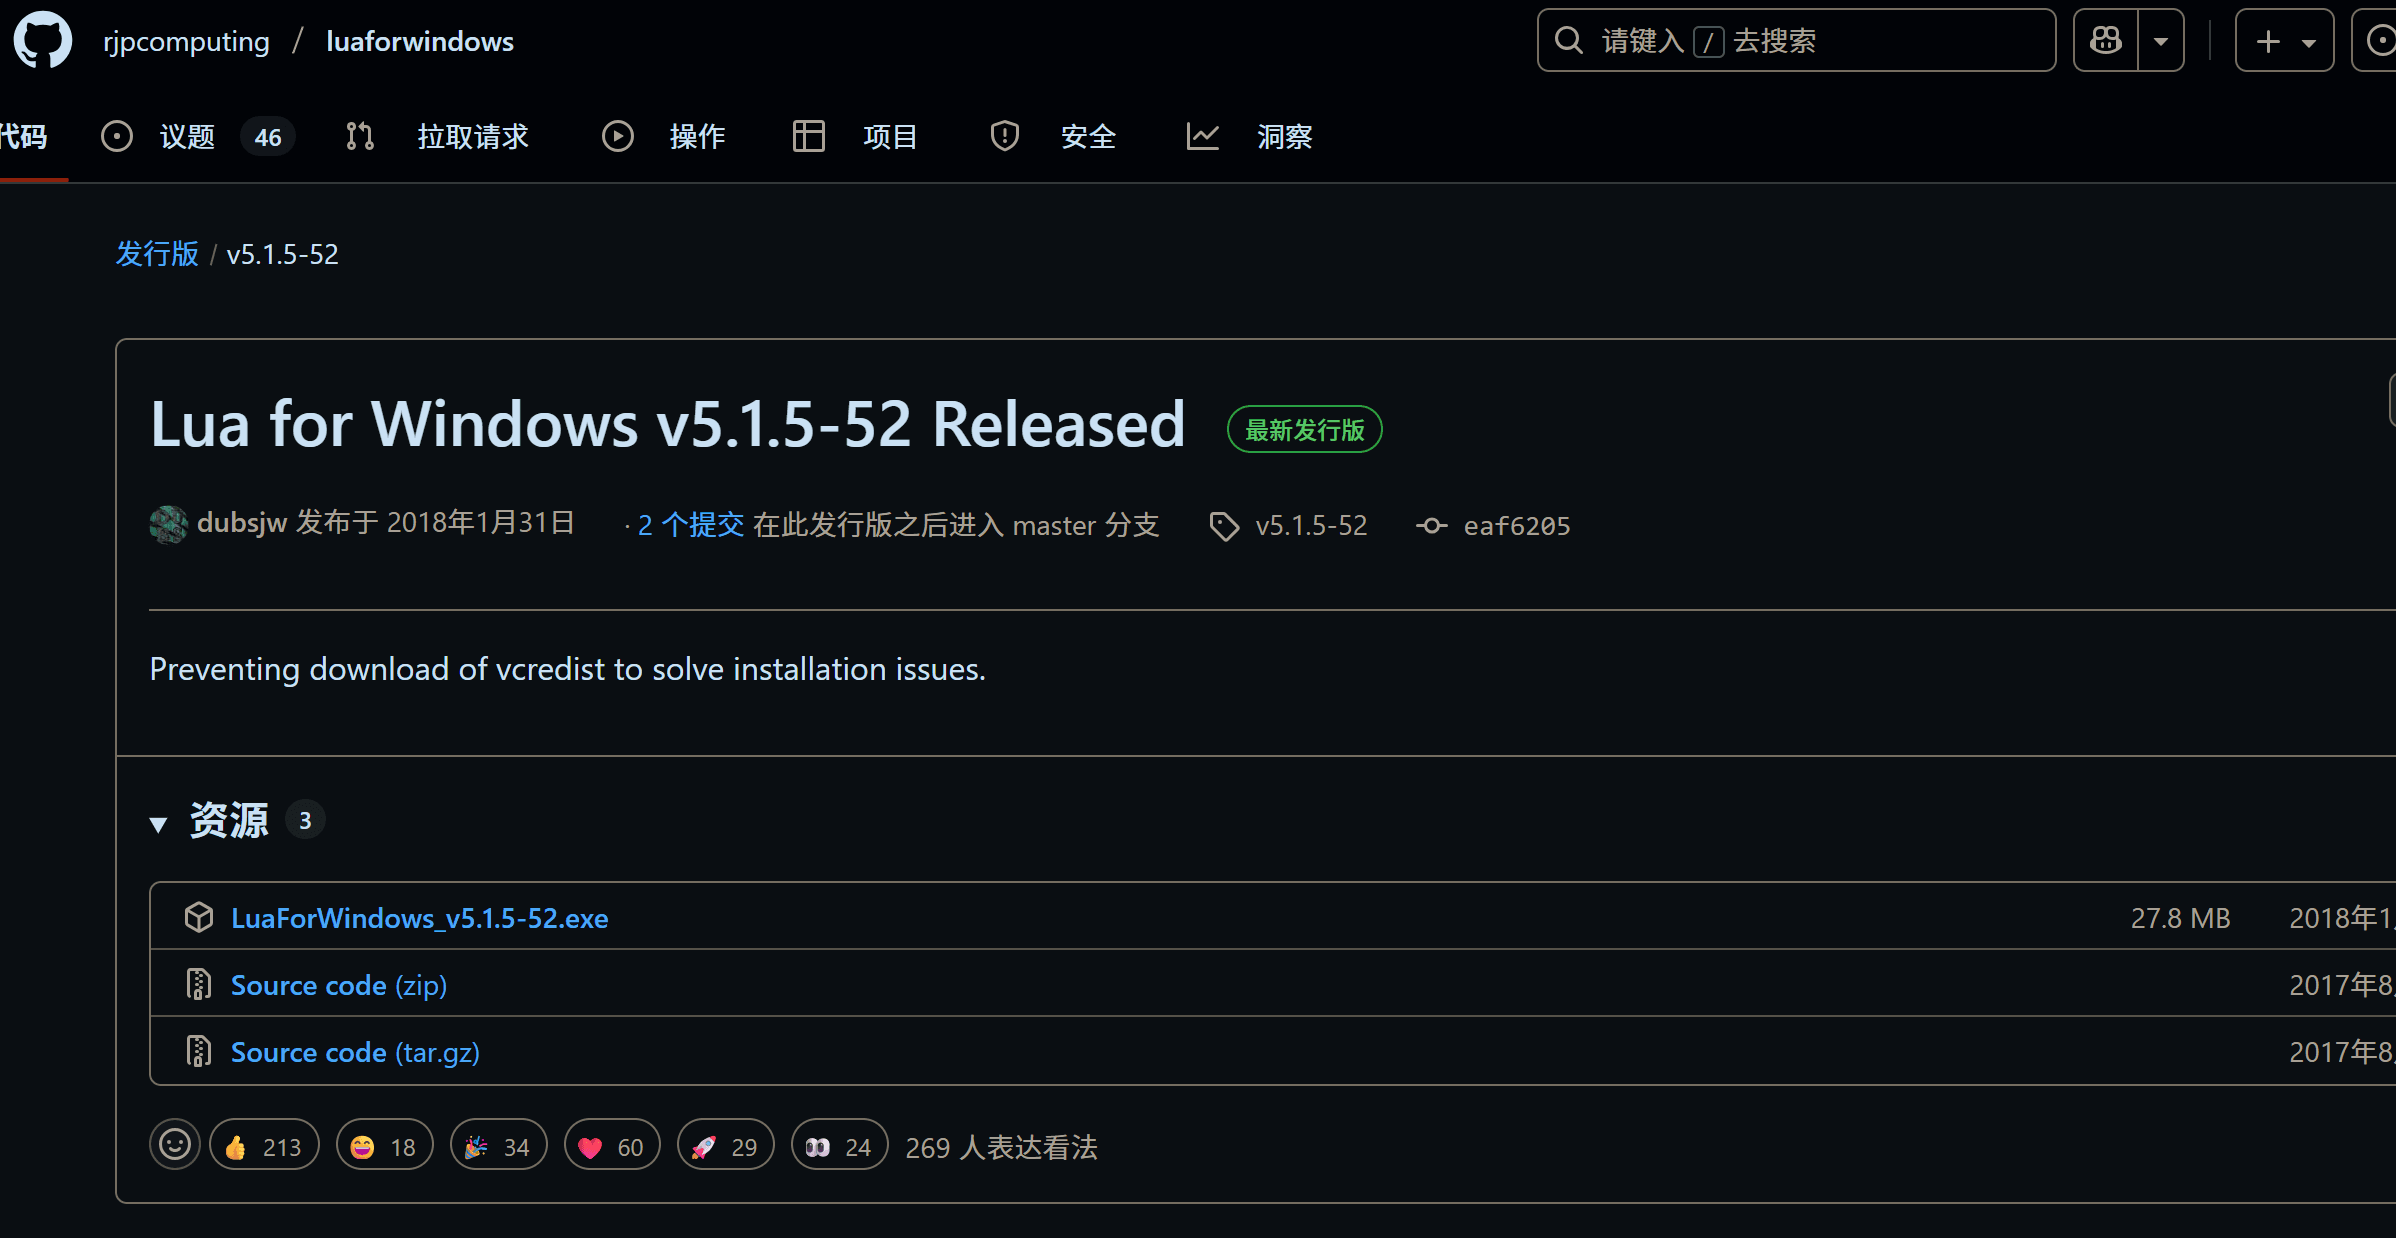Click the GitHub Octocat logo
The image size is (2396, 1238).
coord(43,41)
